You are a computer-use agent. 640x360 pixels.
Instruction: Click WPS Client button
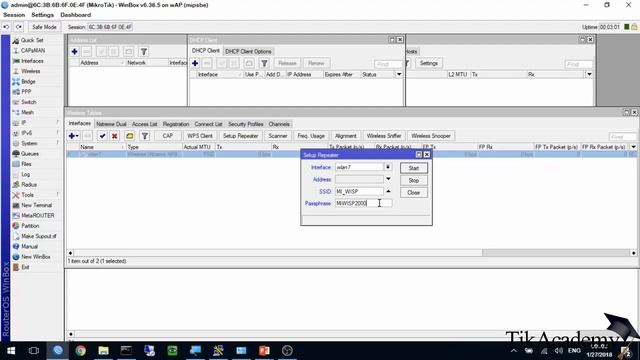coord(200,136)
